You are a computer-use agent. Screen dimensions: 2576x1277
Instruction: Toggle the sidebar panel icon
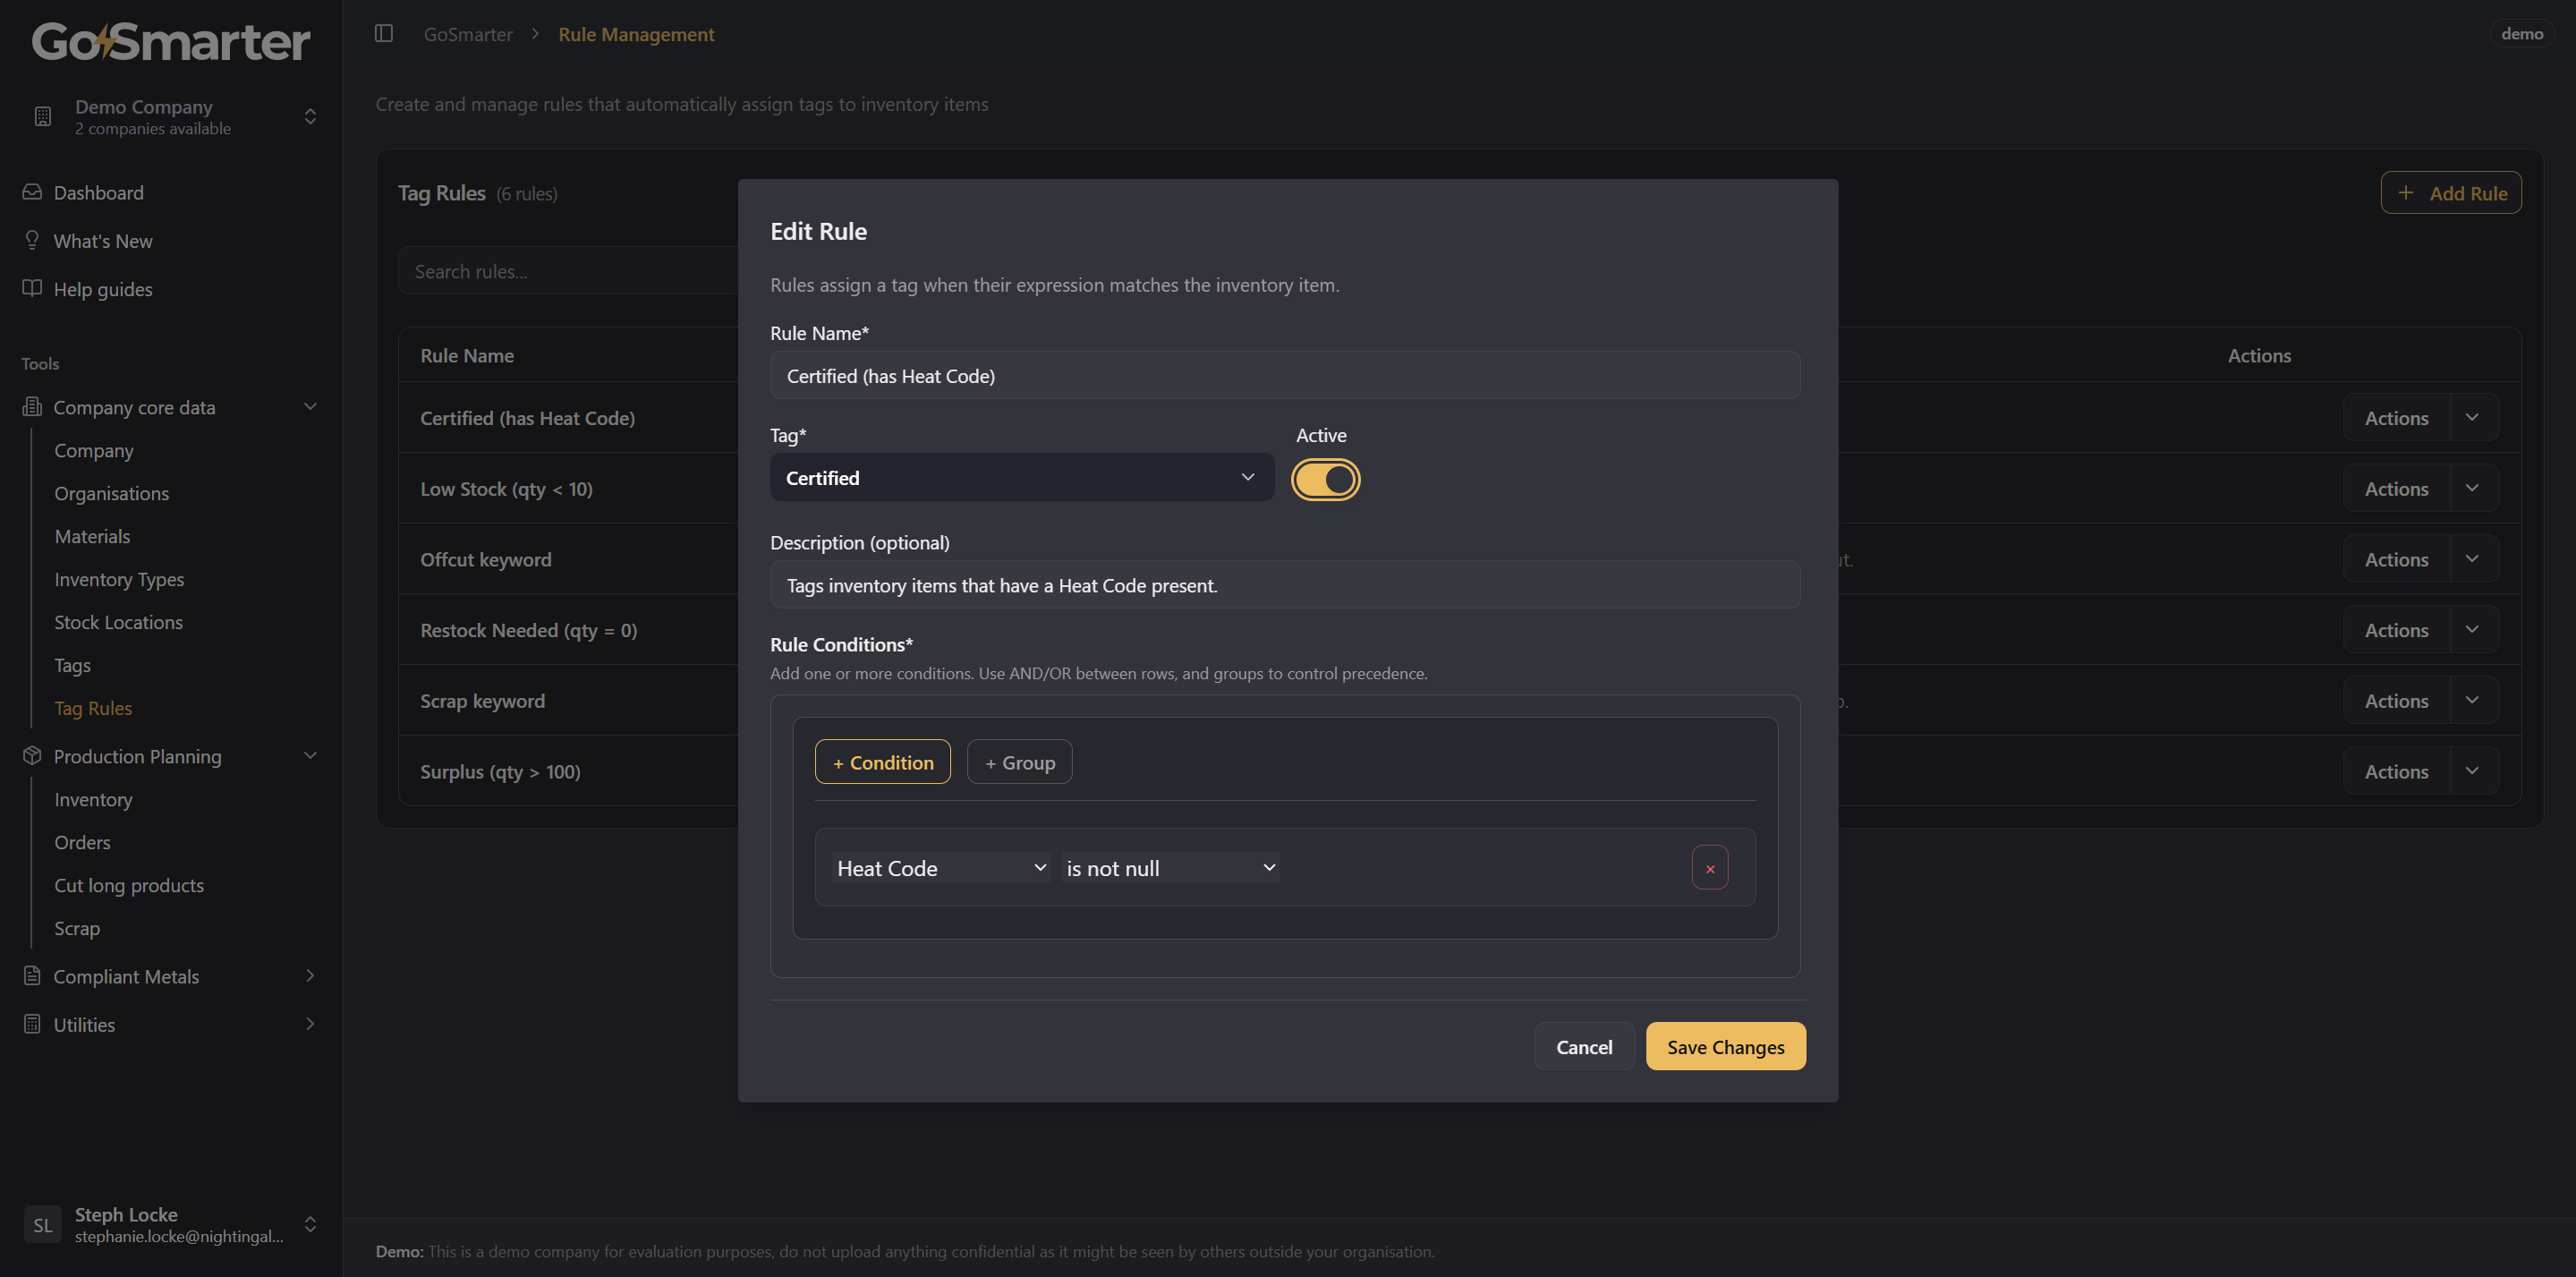tap(384, 34)
